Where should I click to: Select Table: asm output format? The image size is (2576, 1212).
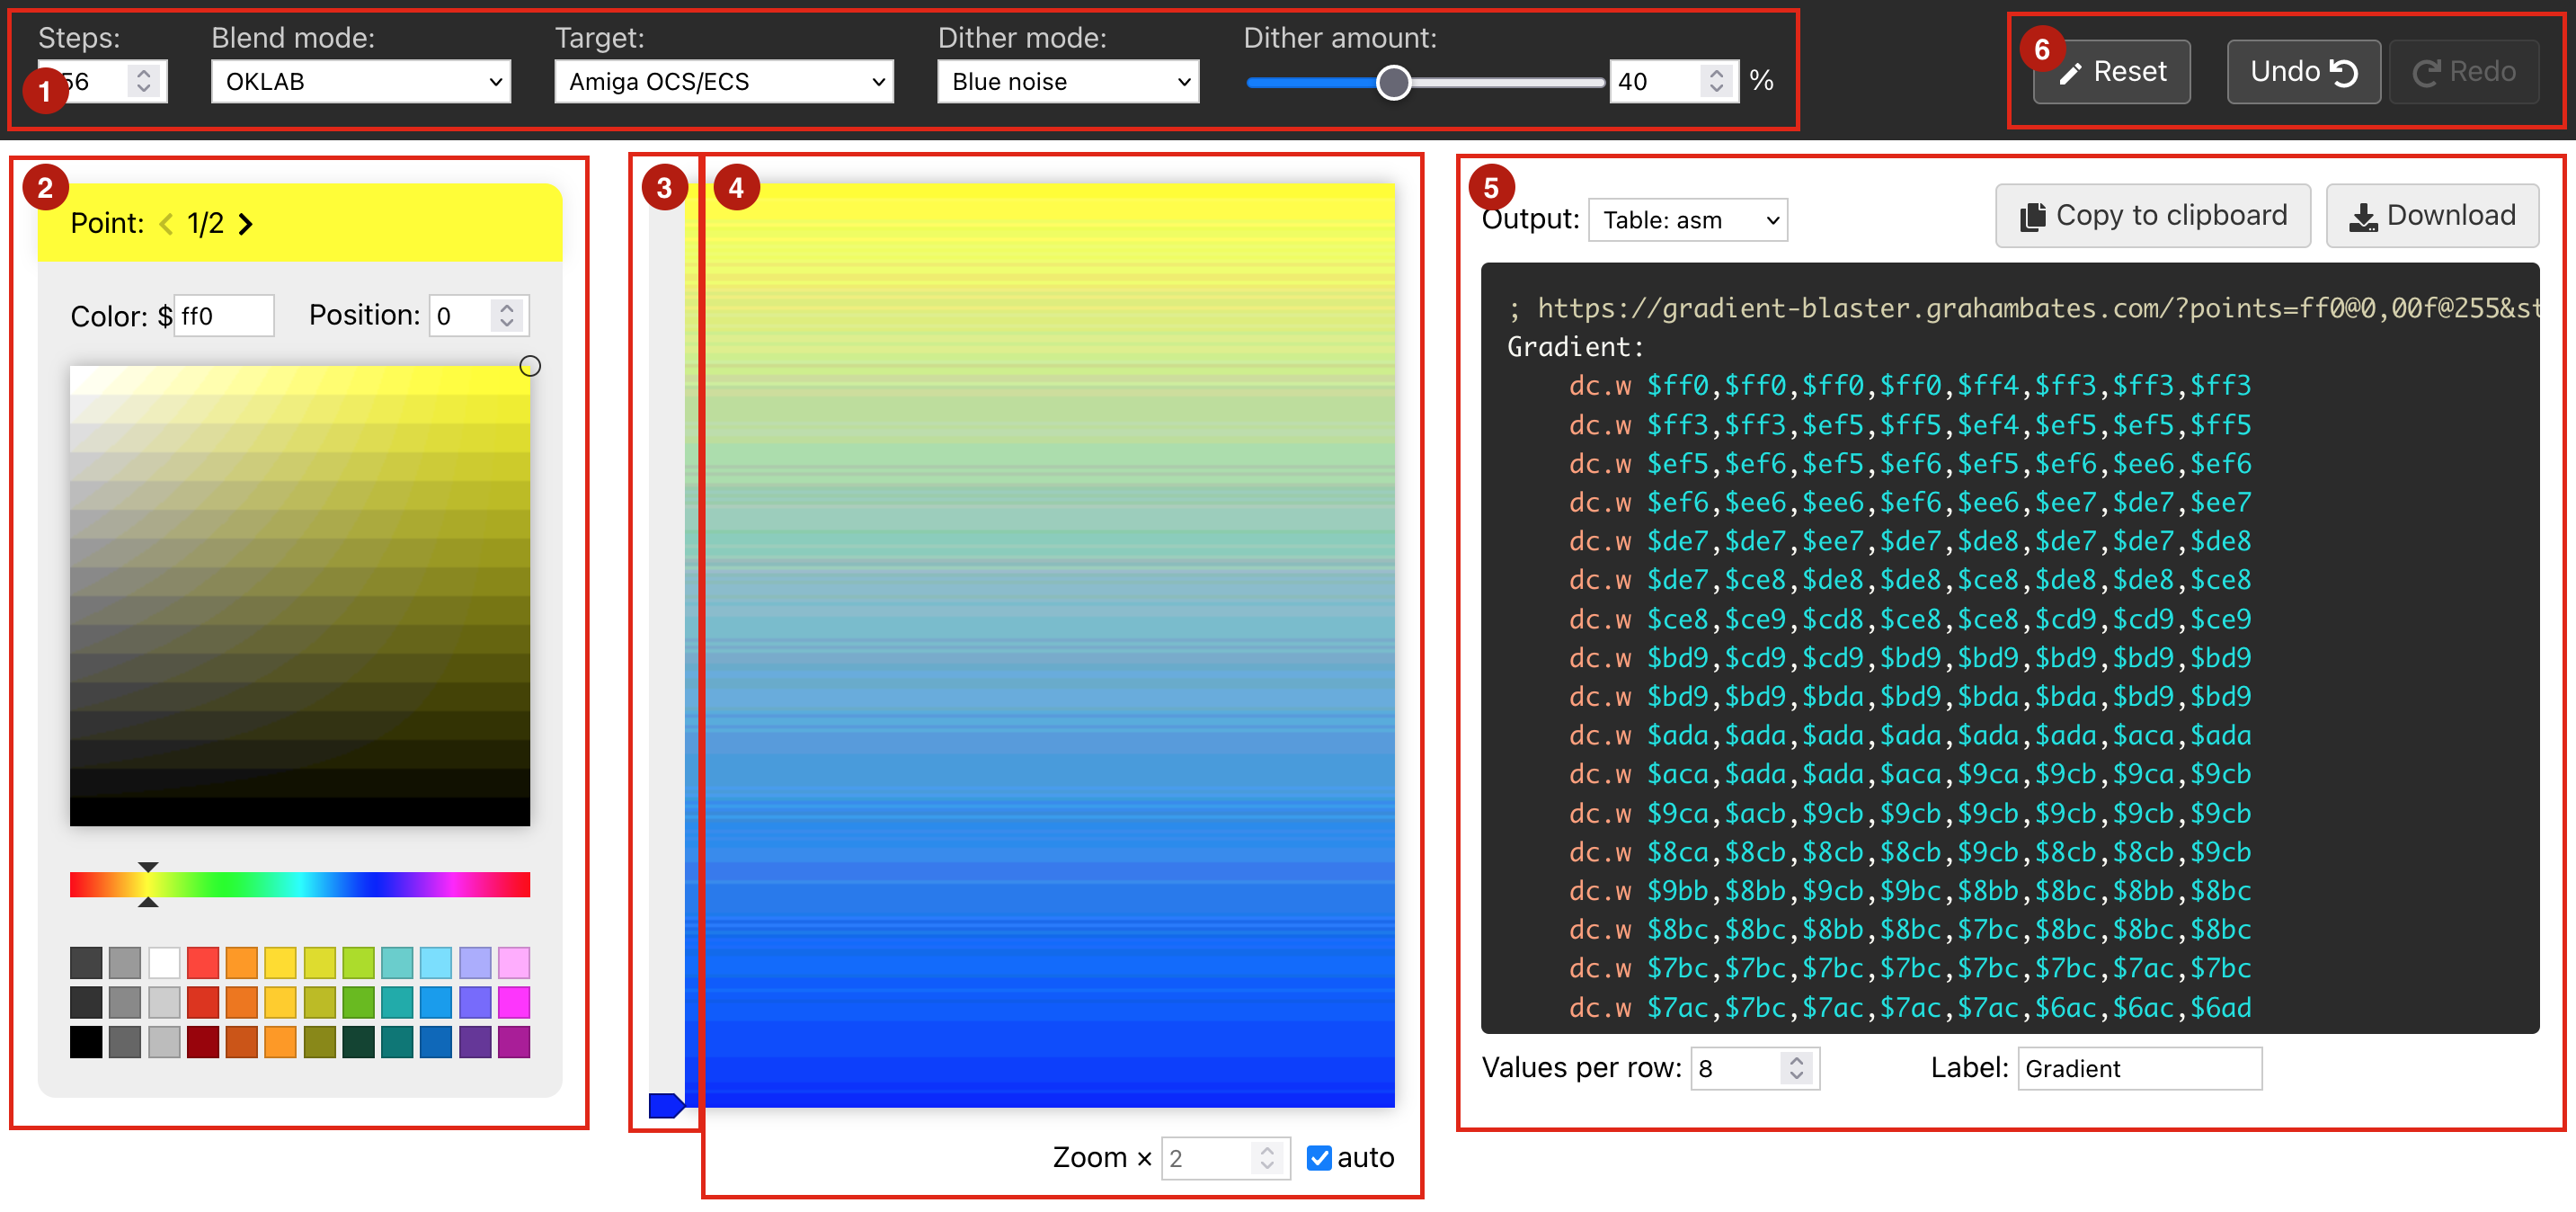click(1684, 218)
